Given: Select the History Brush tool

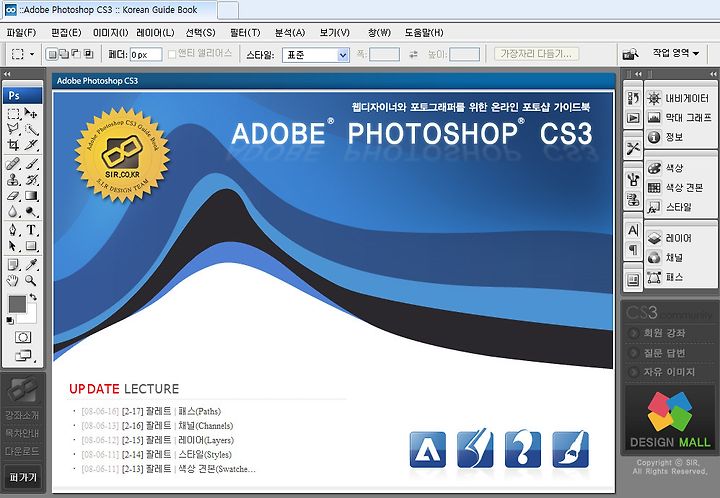Looking at the screenshot, I should (x=31, y=180).
